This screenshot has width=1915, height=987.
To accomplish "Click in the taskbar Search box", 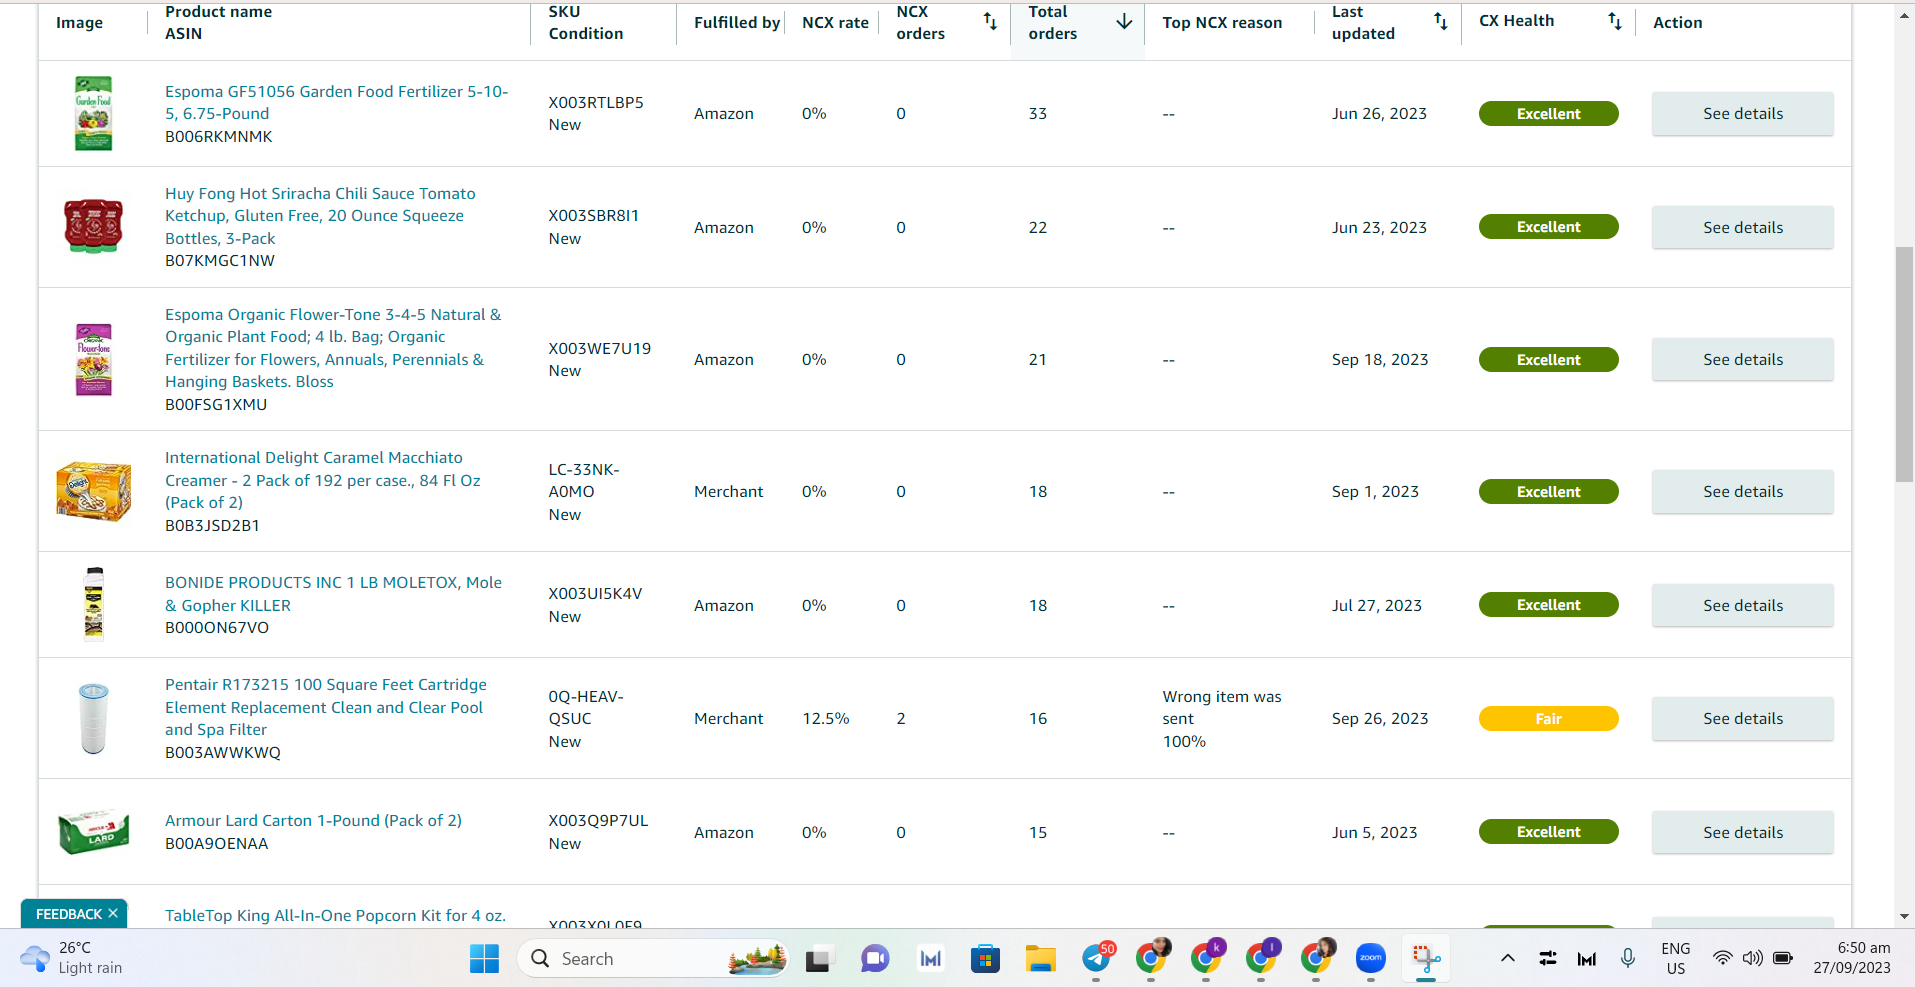I will click(x=653, y=959).
